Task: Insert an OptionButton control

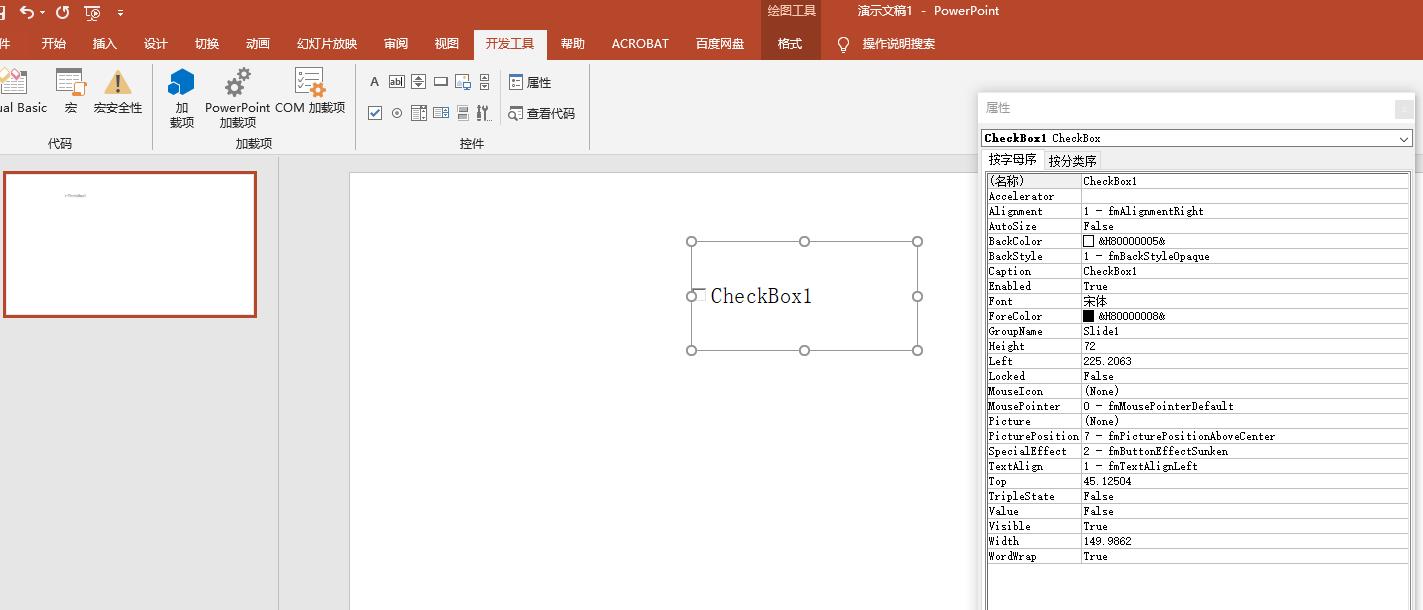Action: click(397, 112)
